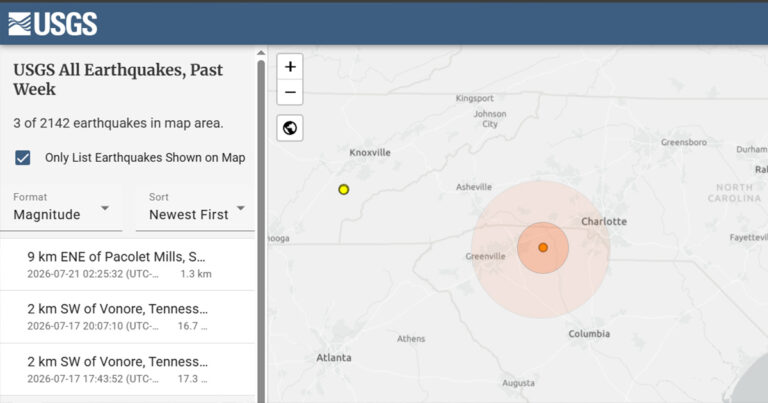Click the Athens label on map
Viewport: 768px width, 403px height.
(x=411, y=339)
